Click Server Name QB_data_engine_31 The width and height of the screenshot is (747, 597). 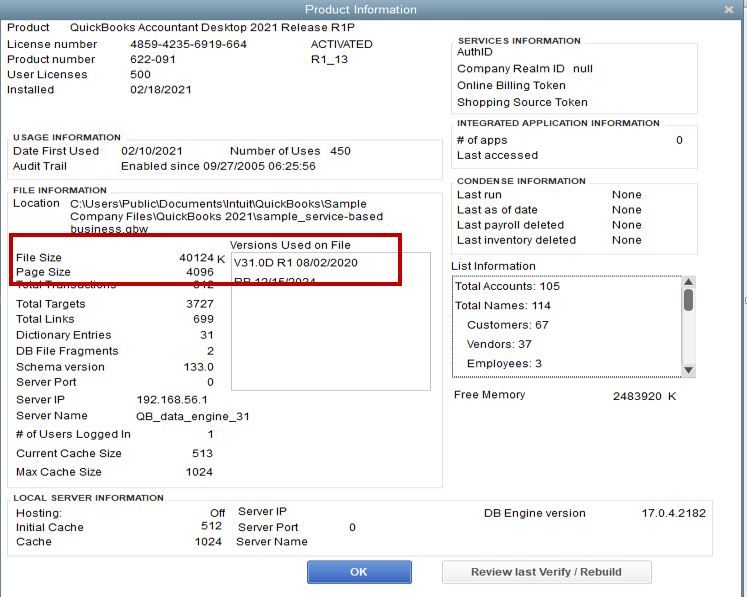[192, 417]
